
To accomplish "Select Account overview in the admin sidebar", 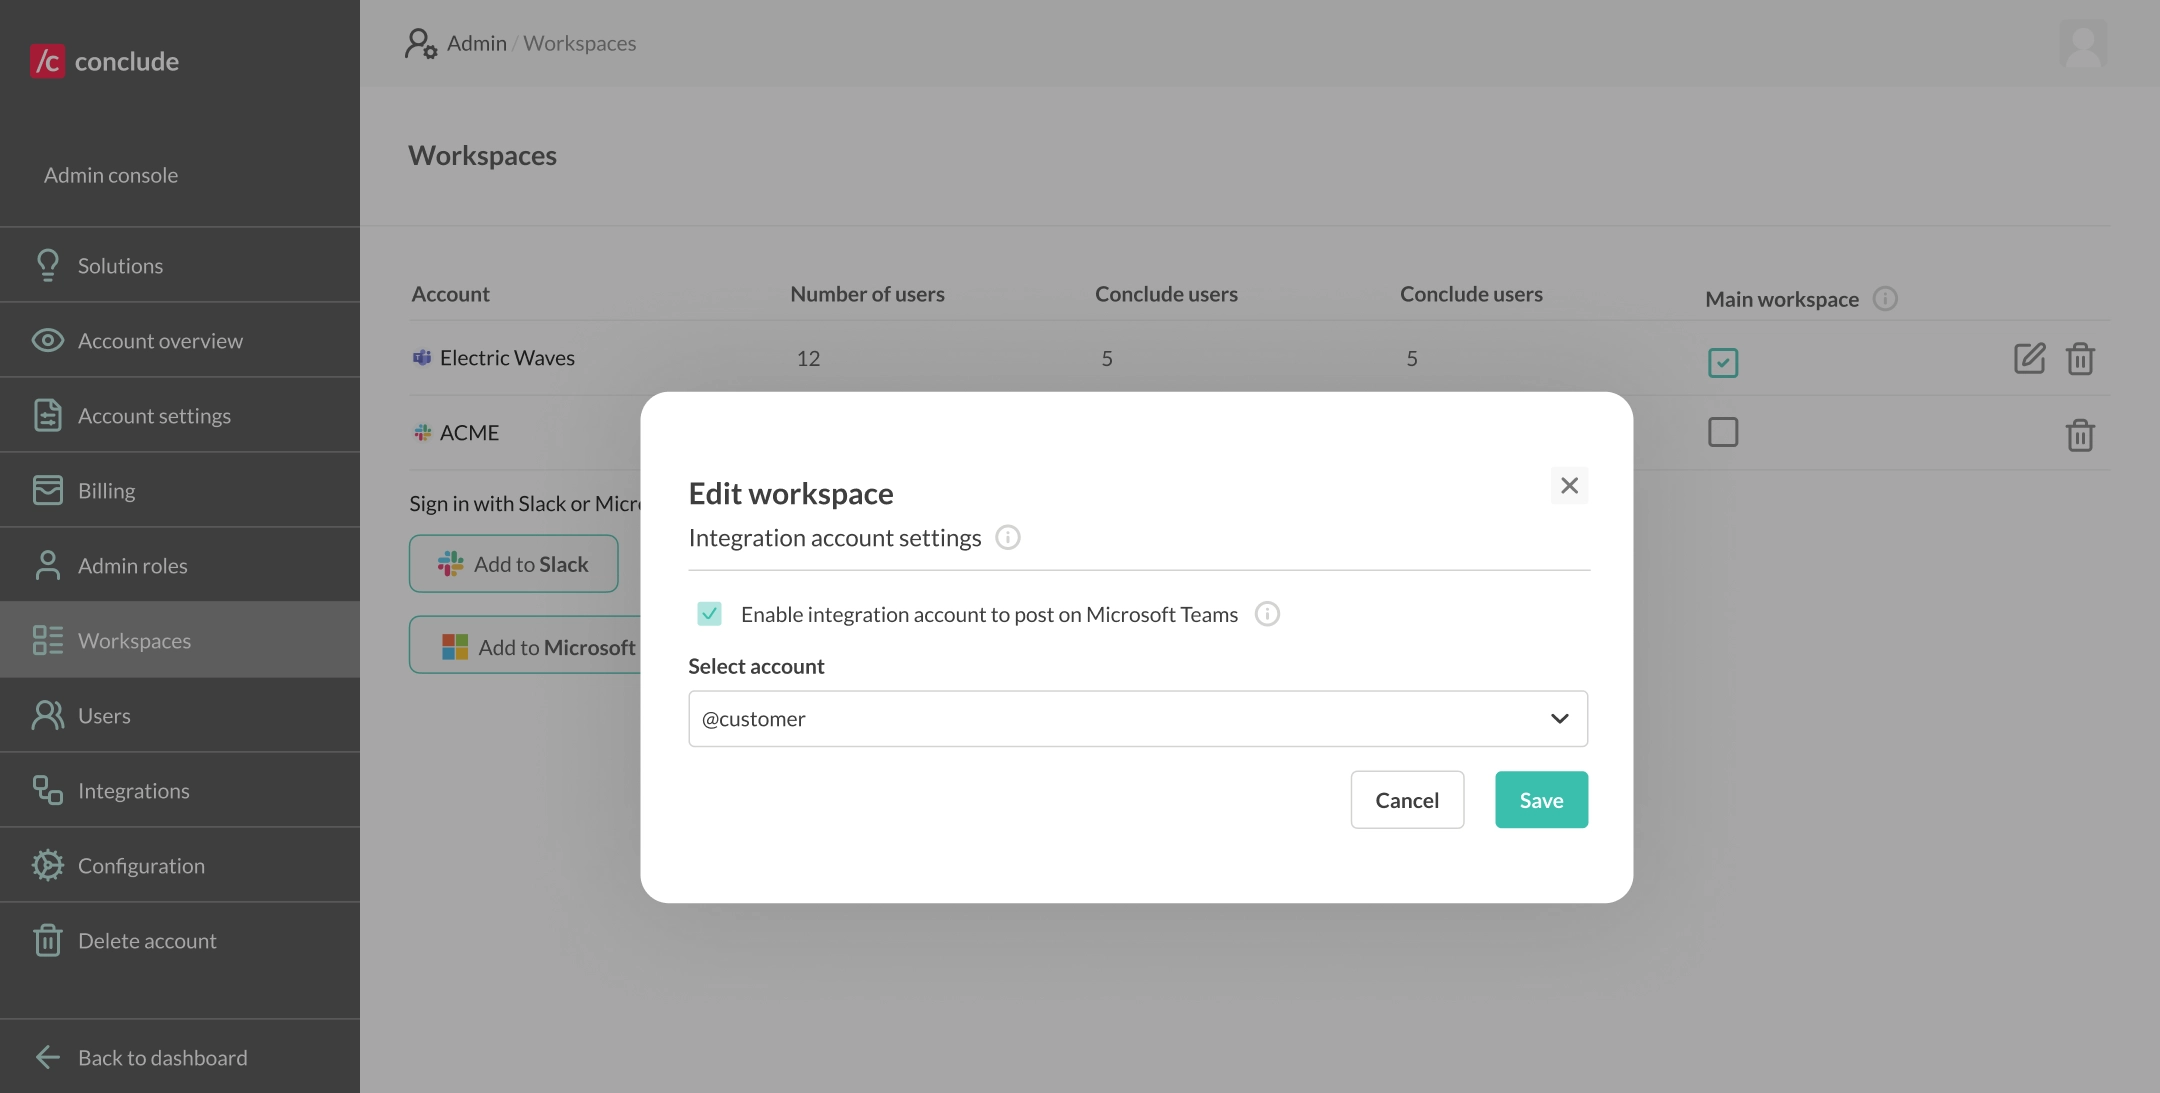I will click(x=161, y=340).
